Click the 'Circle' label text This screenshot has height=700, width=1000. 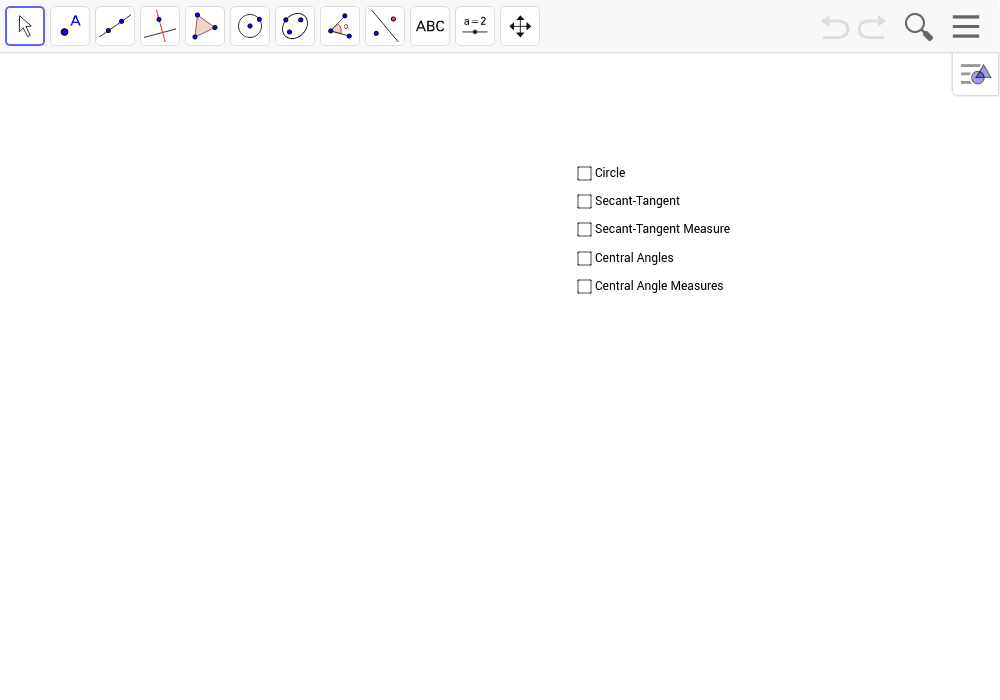[x=610, y=173]
